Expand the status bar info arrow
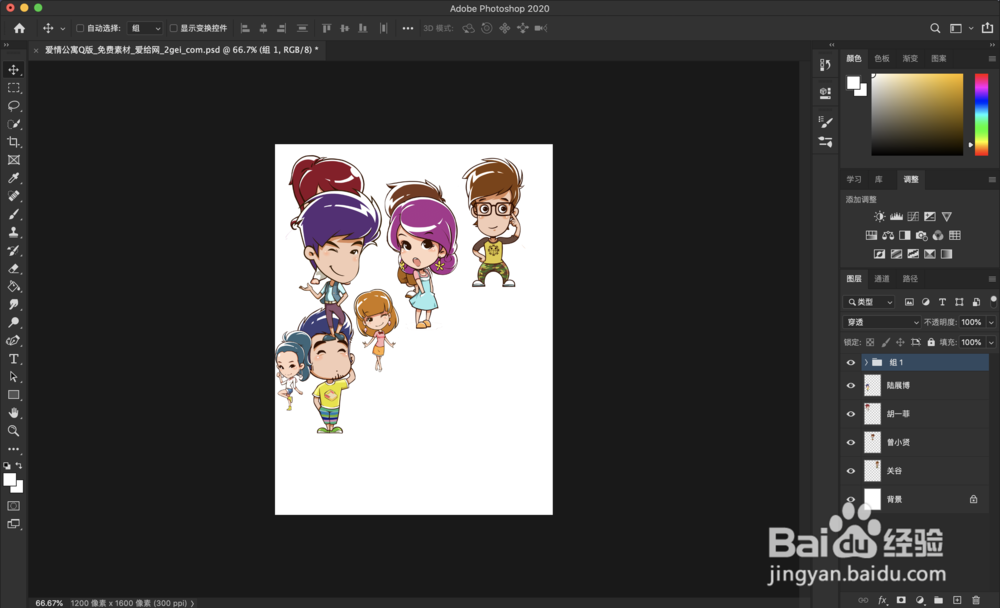The image size is (1000, 608). (x=192, y=603)
